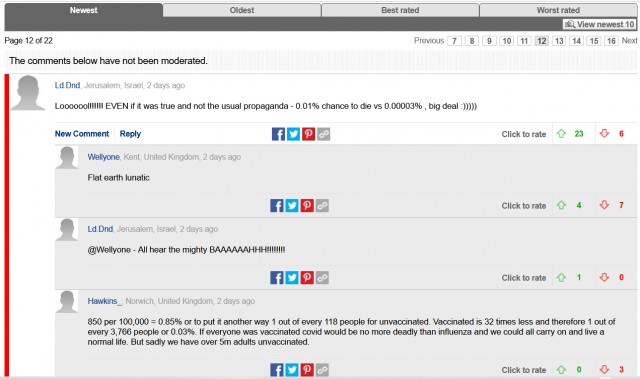Pin Hawkins_ comment on Pinterest

coord(307,370)
